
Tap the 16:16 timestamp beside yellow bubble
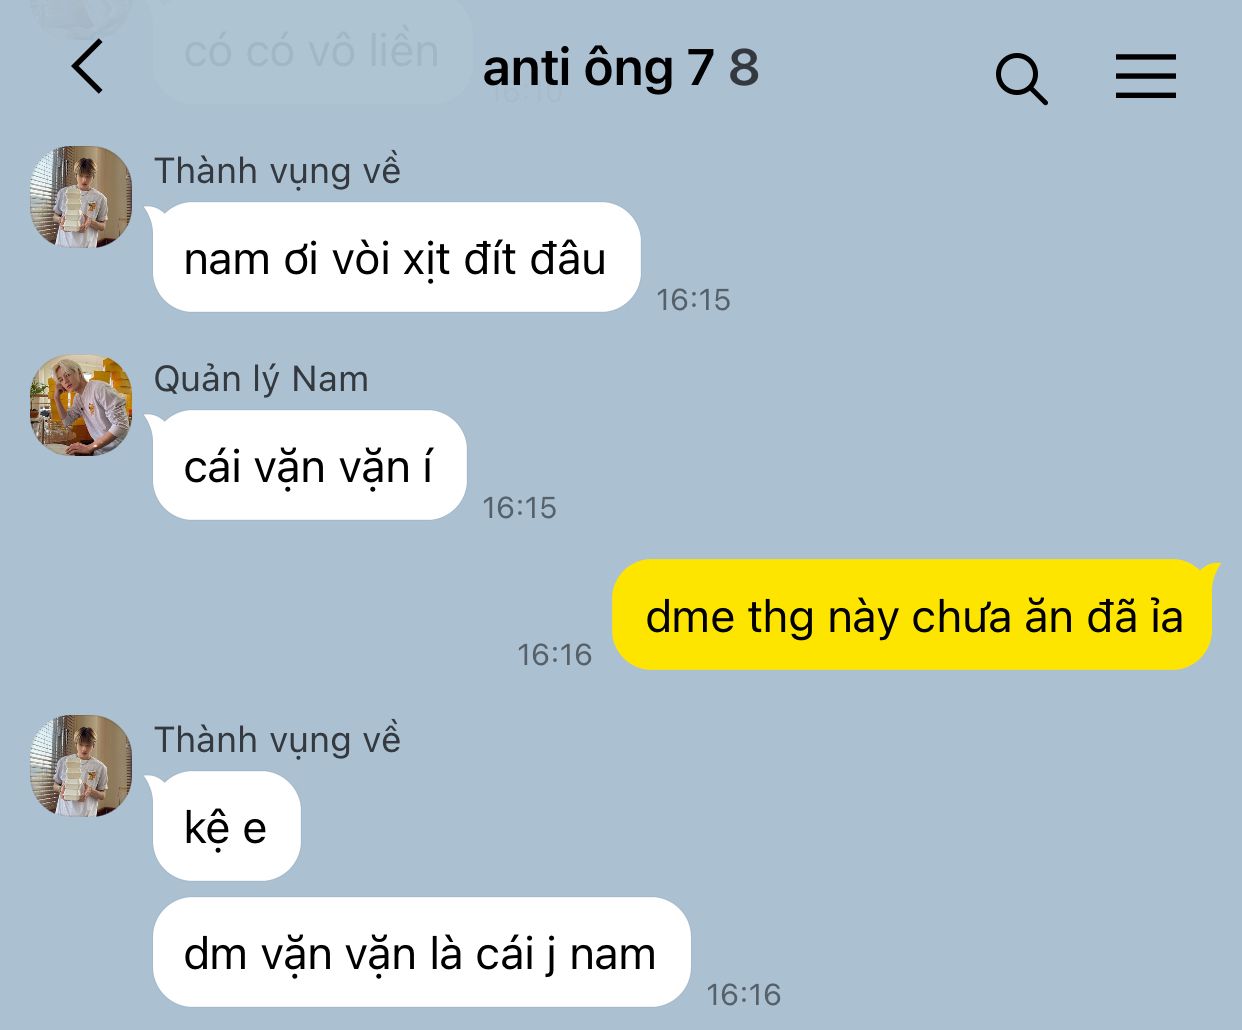point(554,655)
